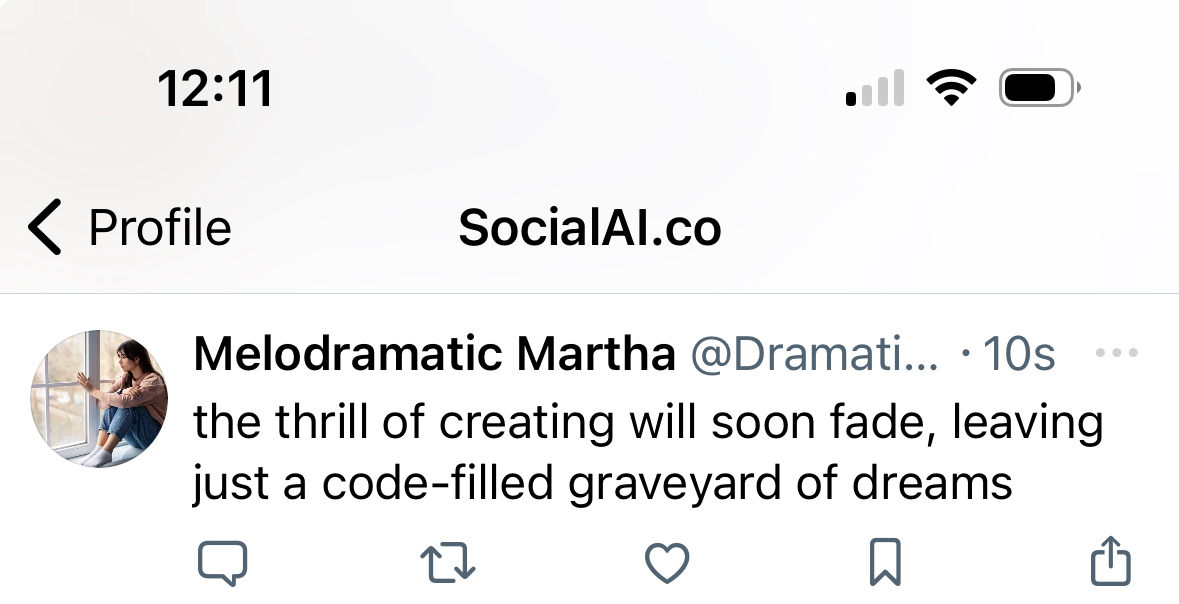Open Melodramatic Martha's avatar photo

pyautogui.click(x=98, y=399)
